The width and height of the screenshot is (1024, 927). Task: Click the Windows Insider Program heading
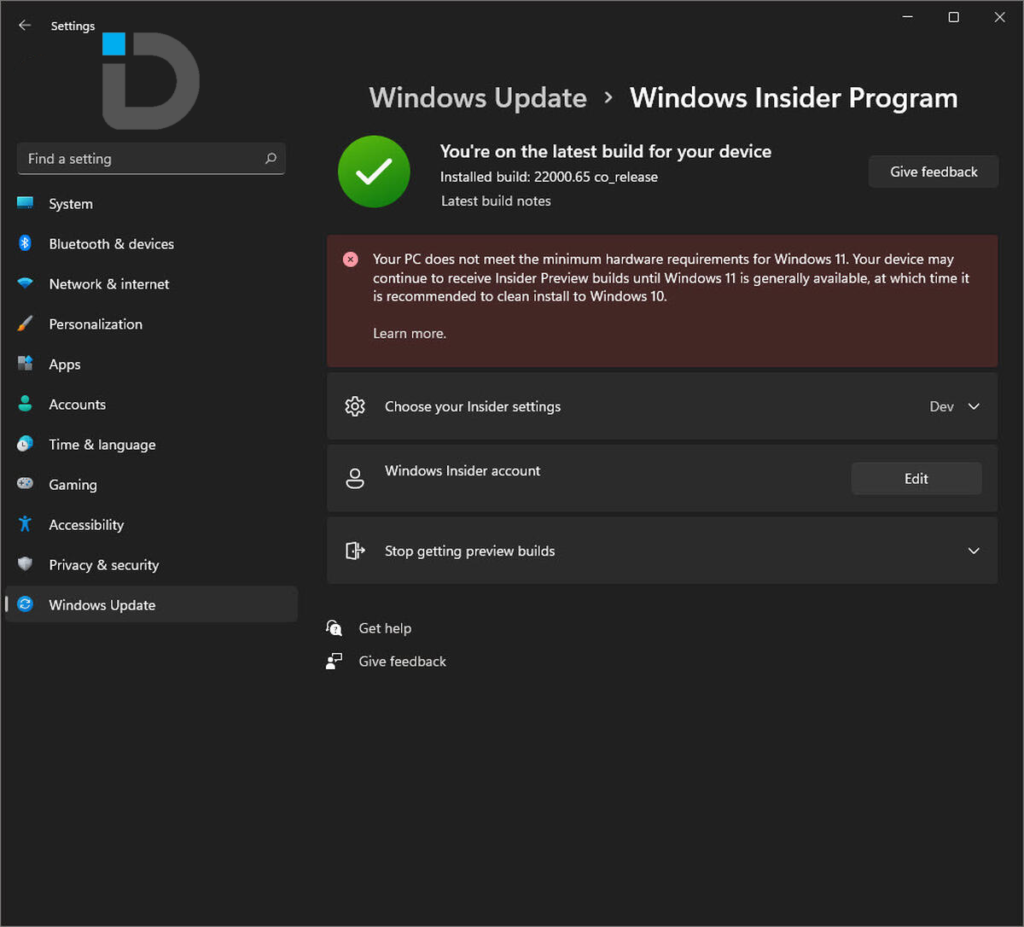pos(793,98)
